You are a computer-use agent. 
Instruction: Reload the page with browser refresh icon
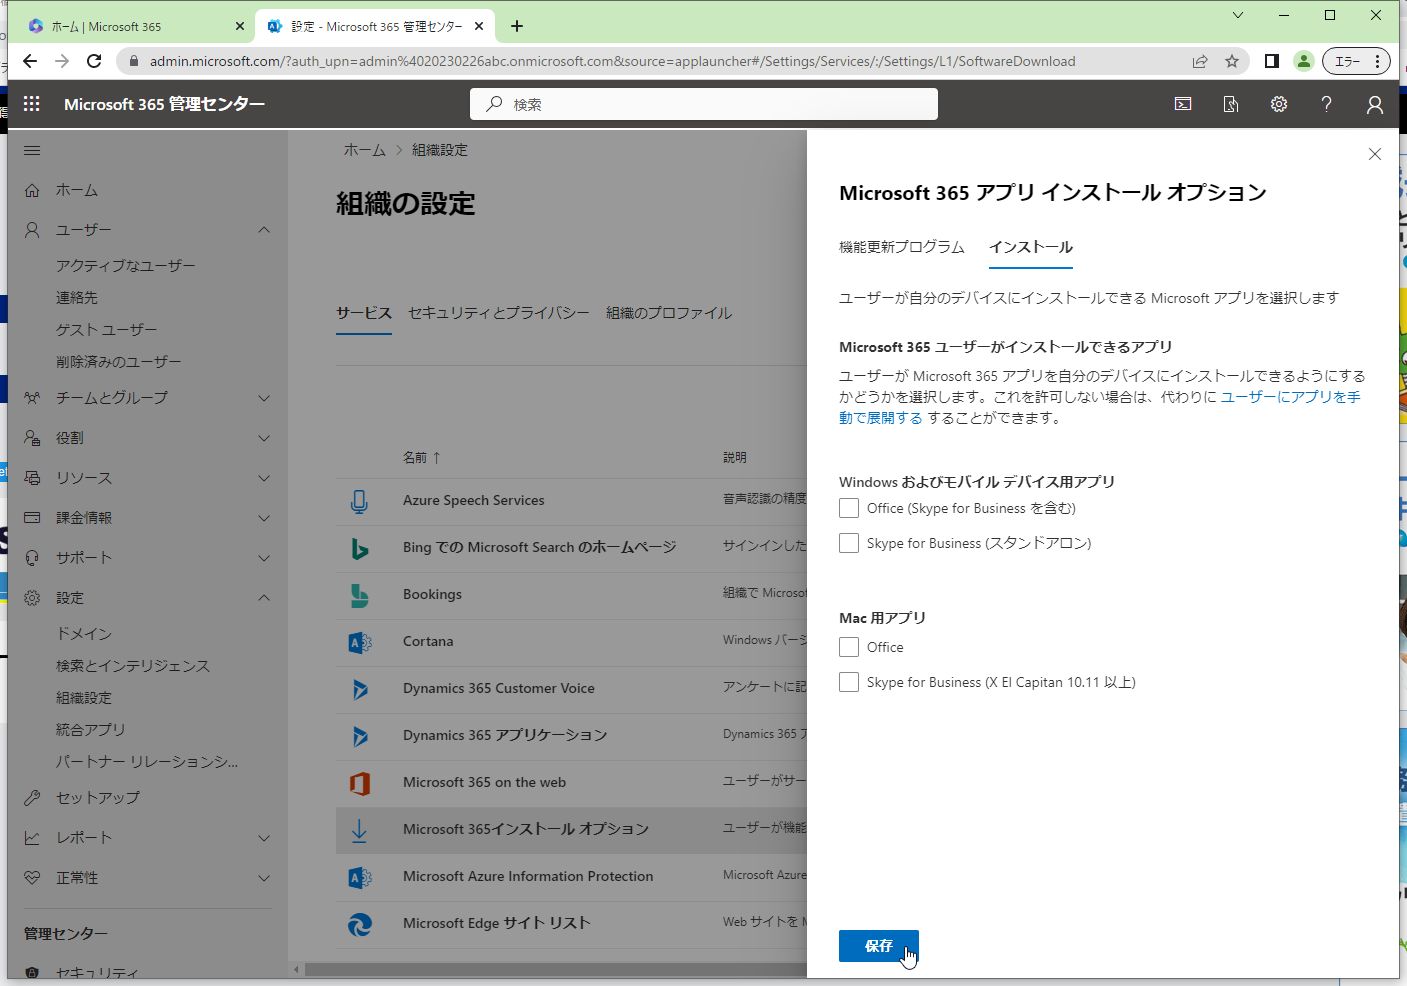pos(94,61)
